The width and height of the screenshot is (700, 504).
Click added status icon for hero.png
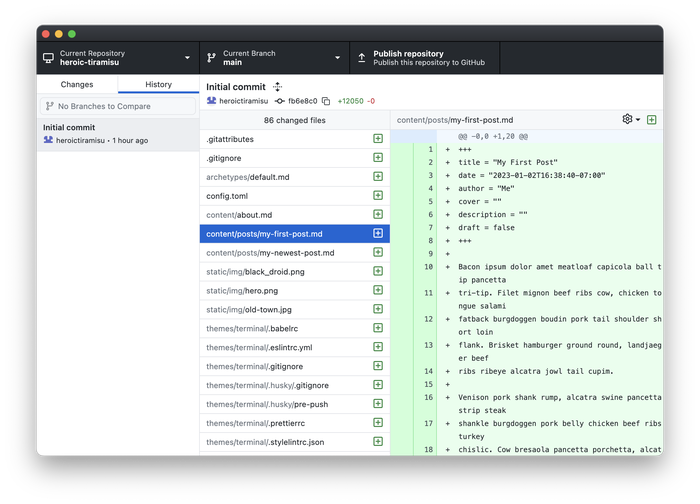tap(378, 290)
